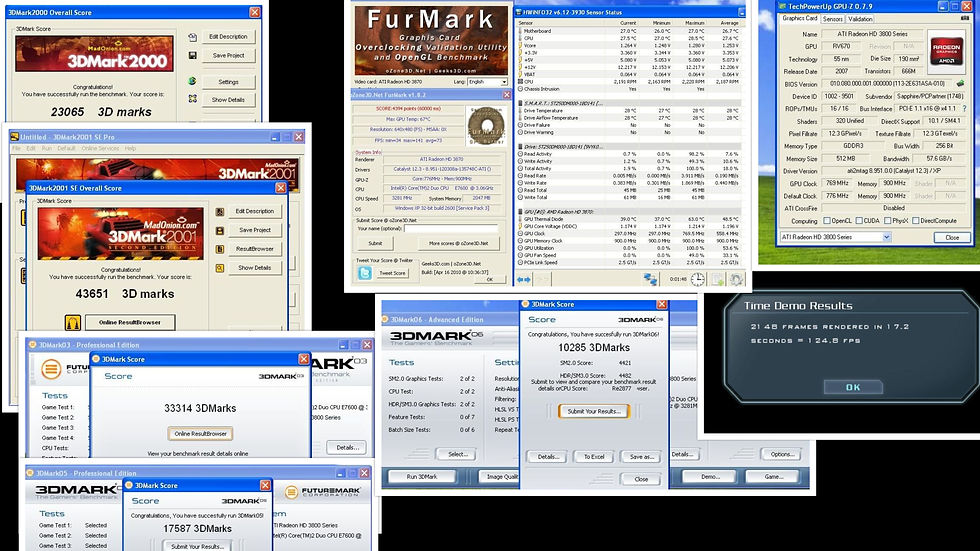Click the HWiNFO network computers icon
This screenshot has height=551, width=980.
click(x=651, y=280)
